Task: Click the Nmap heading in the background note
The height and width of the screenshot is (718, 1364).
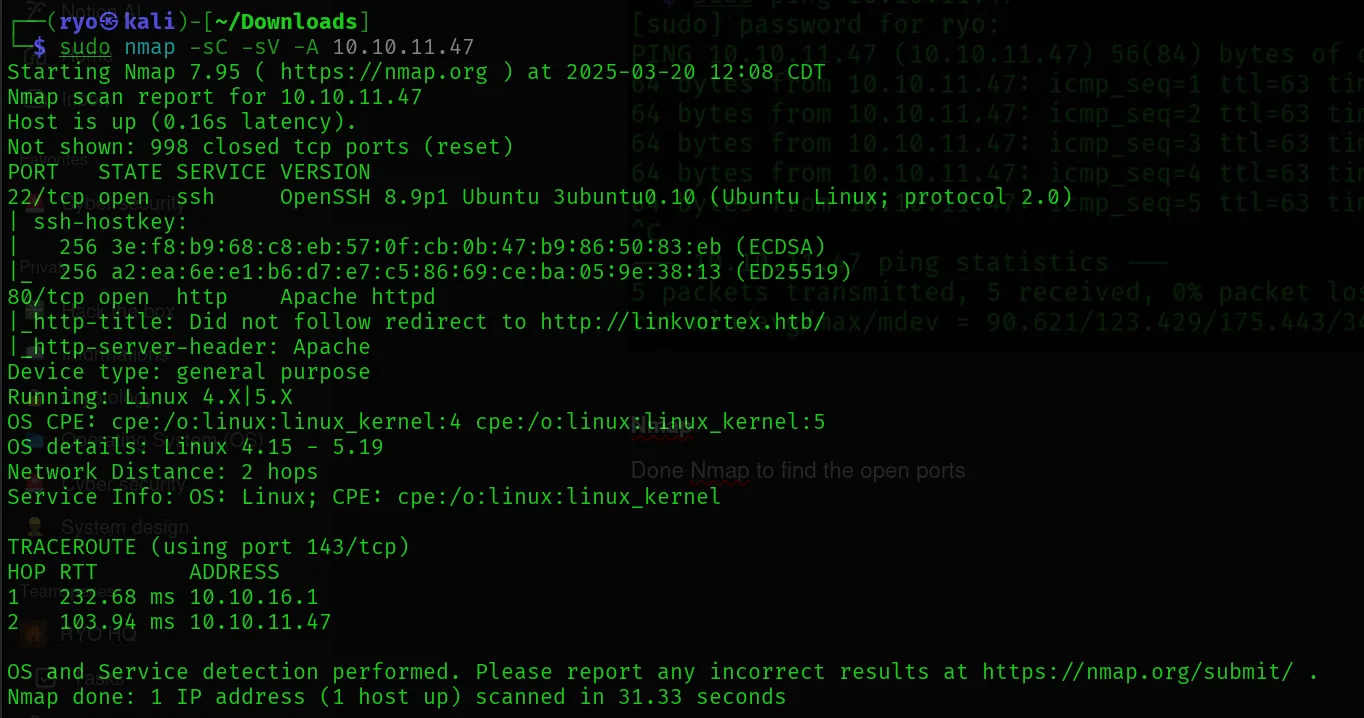Action: point(662,431)
